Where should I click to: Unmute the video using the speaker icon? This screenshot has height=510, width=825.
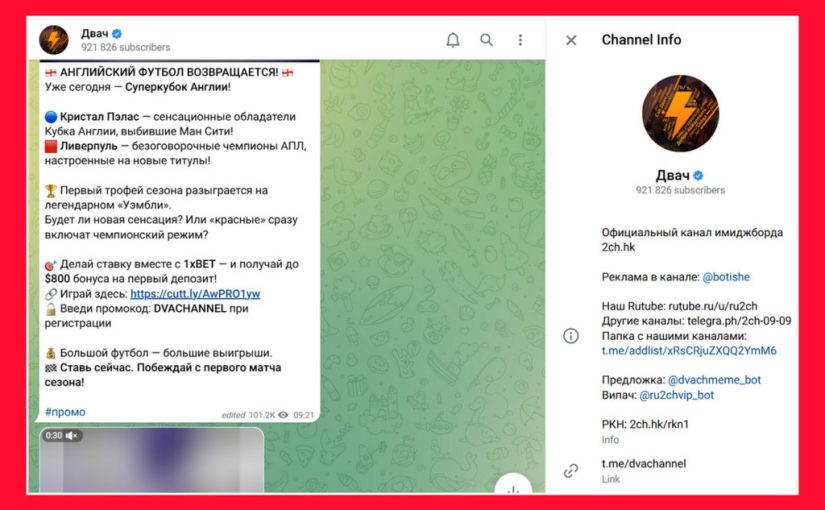pos(73,436)
